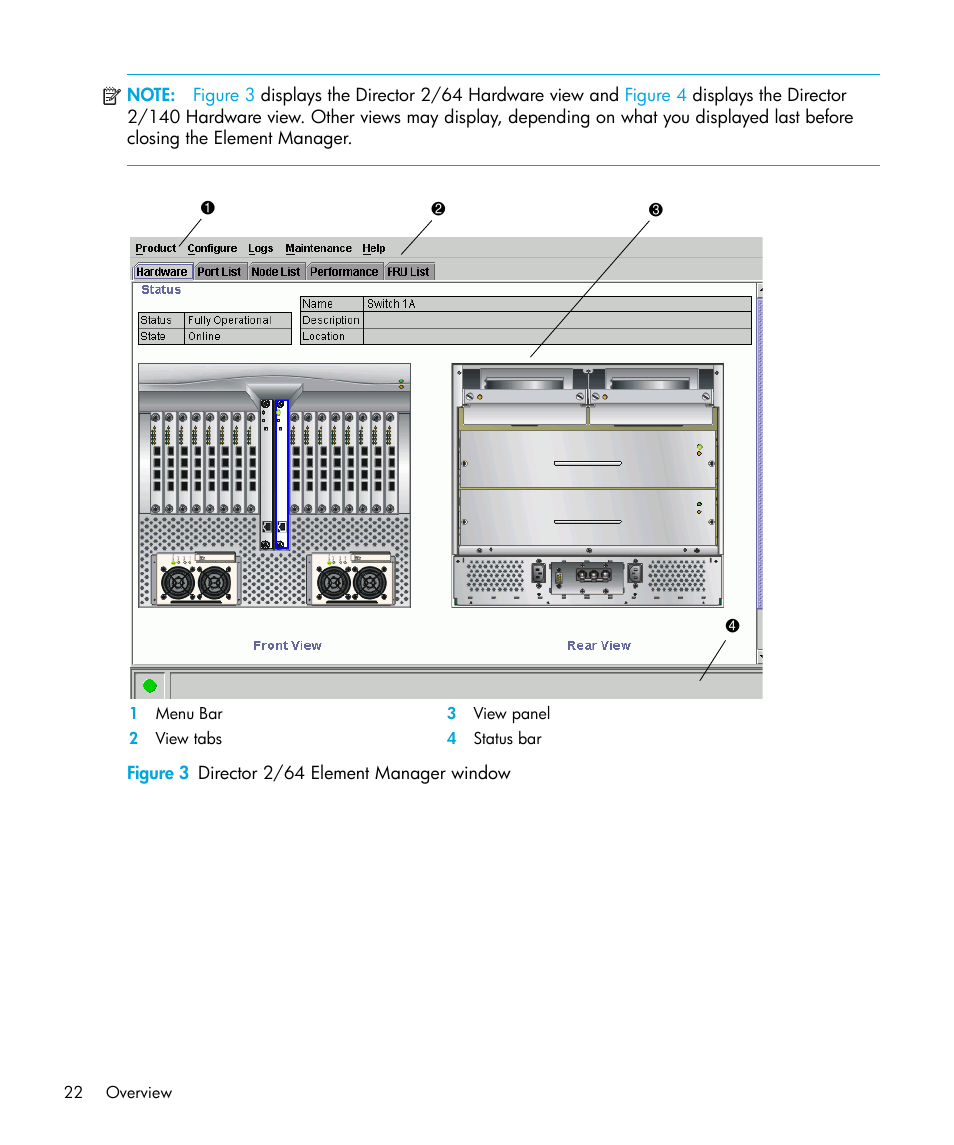Open the Figure 4 link in note

(x=655, y=95)
